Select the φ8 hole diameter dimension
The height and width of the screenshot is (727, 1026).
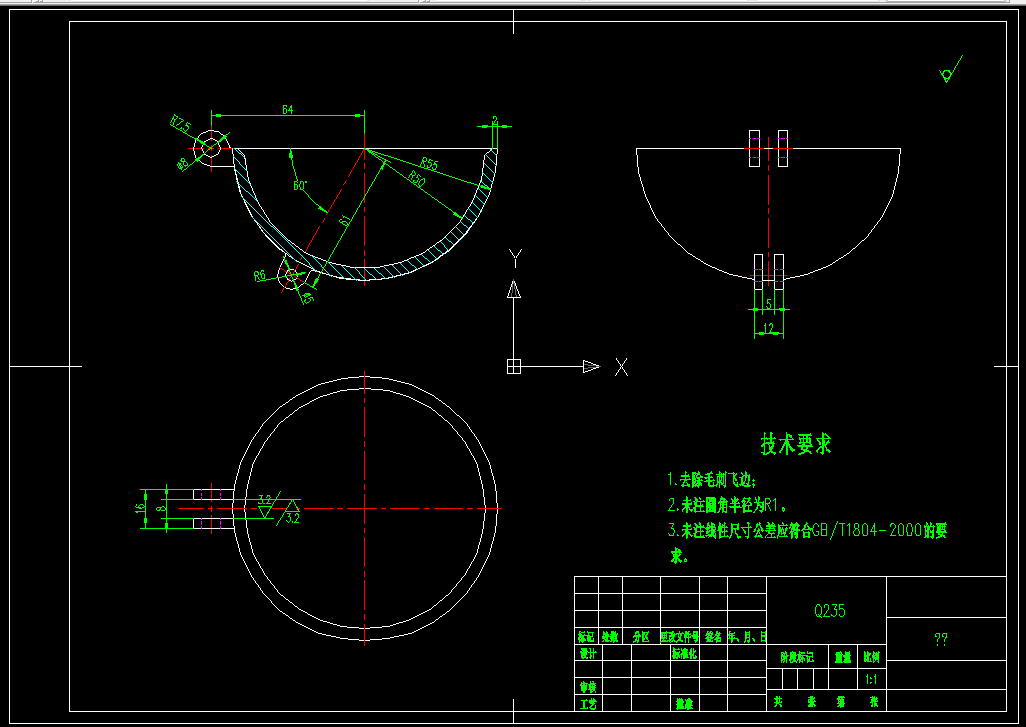click(183, 164)
